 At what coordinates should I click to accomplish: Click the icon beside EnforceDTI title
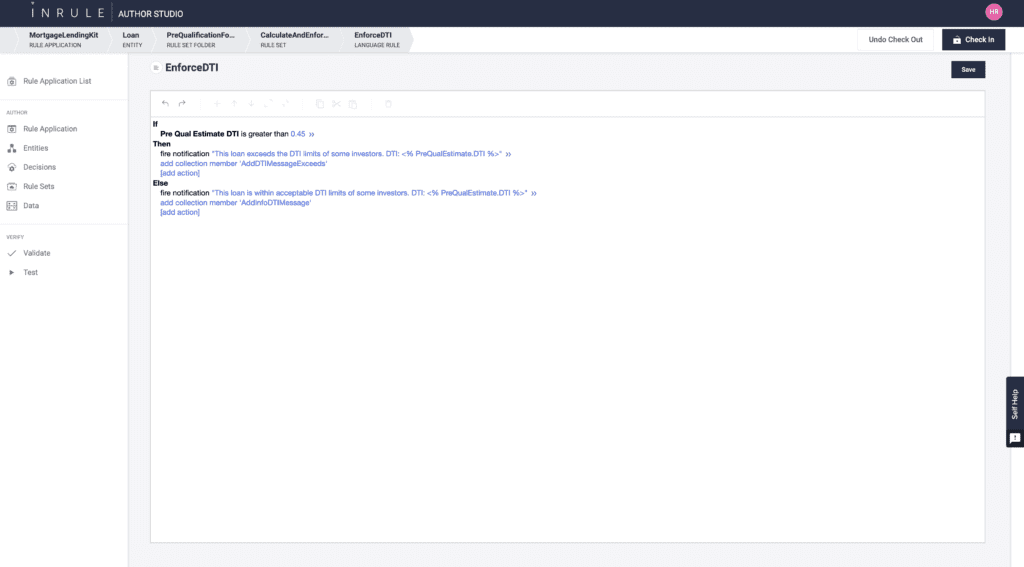tap(156, 67)
